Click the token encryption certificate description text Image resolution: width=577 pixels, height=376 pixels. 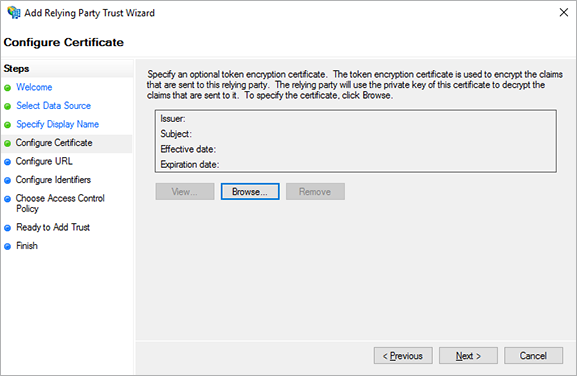355,85
